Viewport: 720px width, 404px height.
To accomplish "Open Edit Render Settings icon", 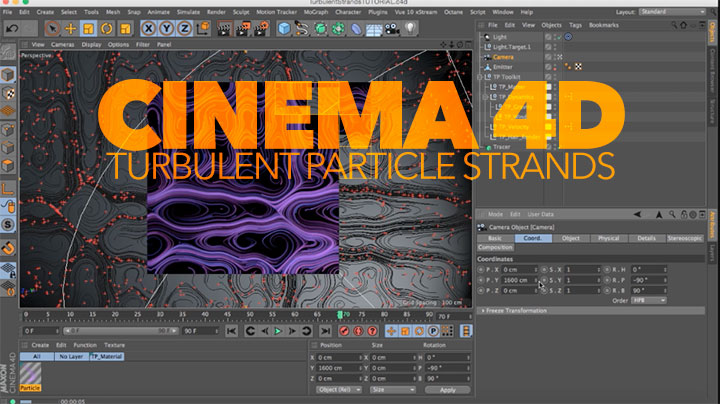I will click(261, 29).
